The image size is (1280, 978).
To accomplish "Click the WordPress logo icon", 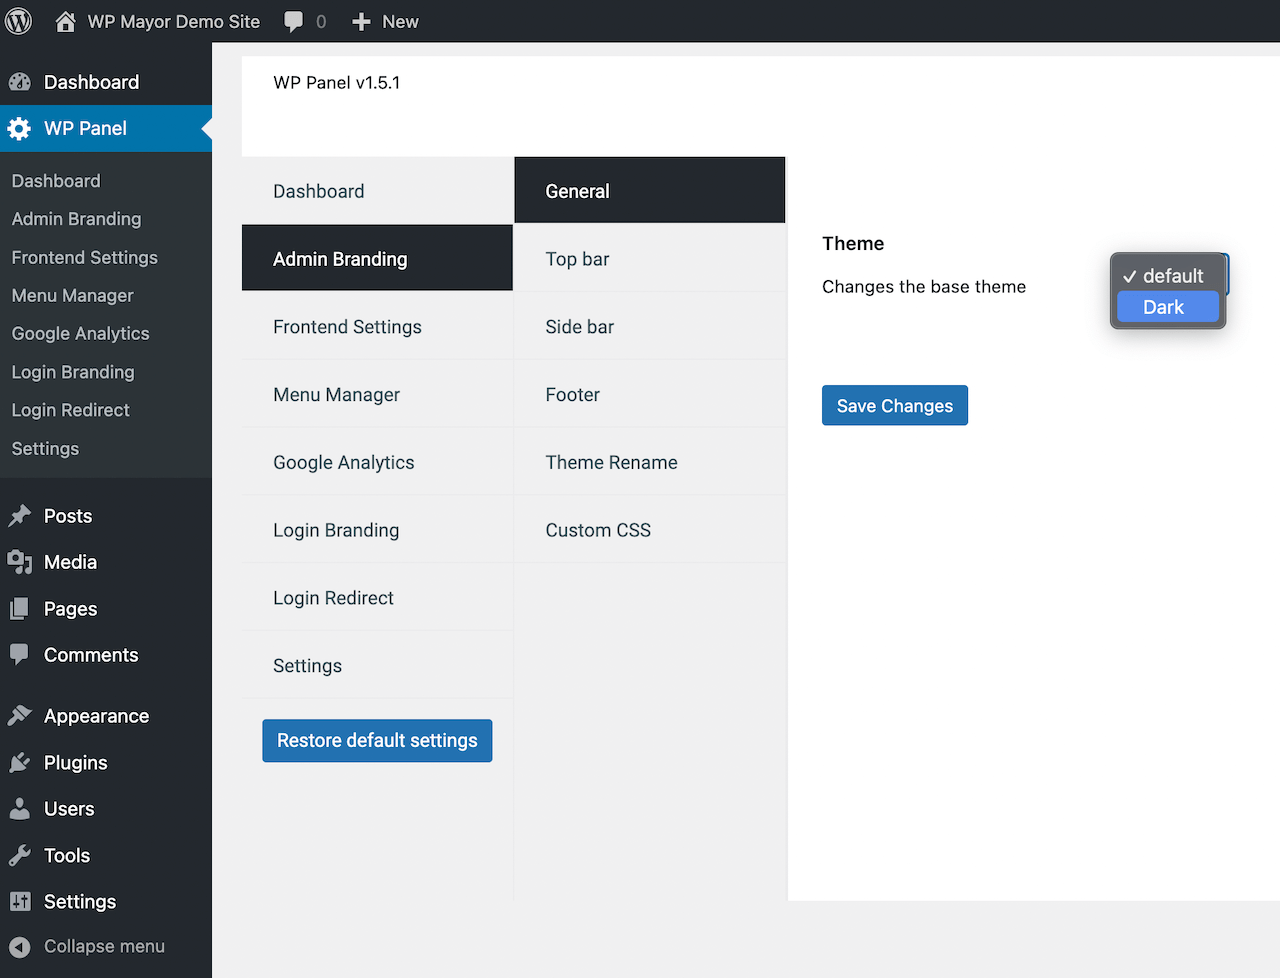I will [x=18, y=21].
